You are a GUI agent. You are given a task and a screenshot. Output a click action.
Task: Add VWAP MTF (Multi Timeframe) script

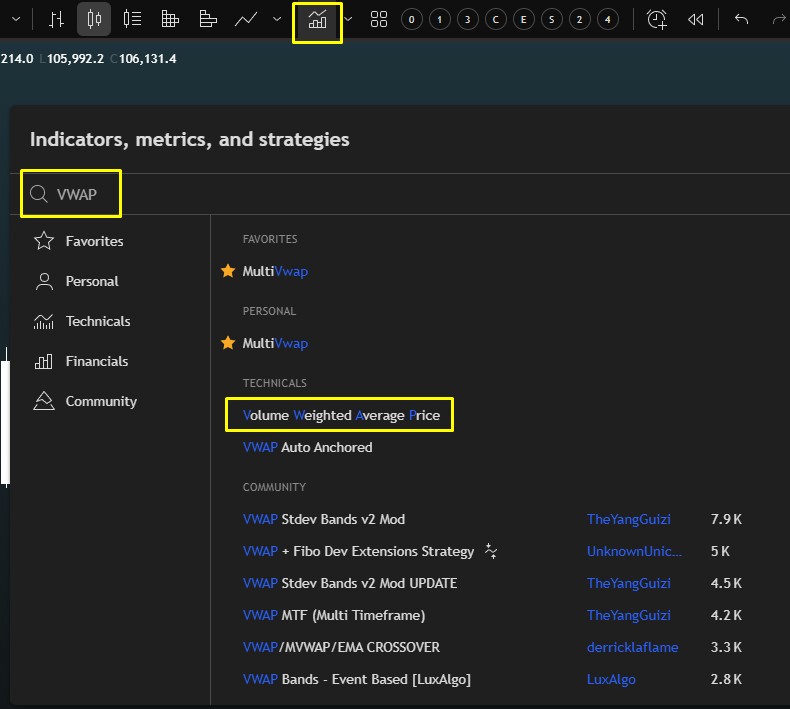[334, 615]
